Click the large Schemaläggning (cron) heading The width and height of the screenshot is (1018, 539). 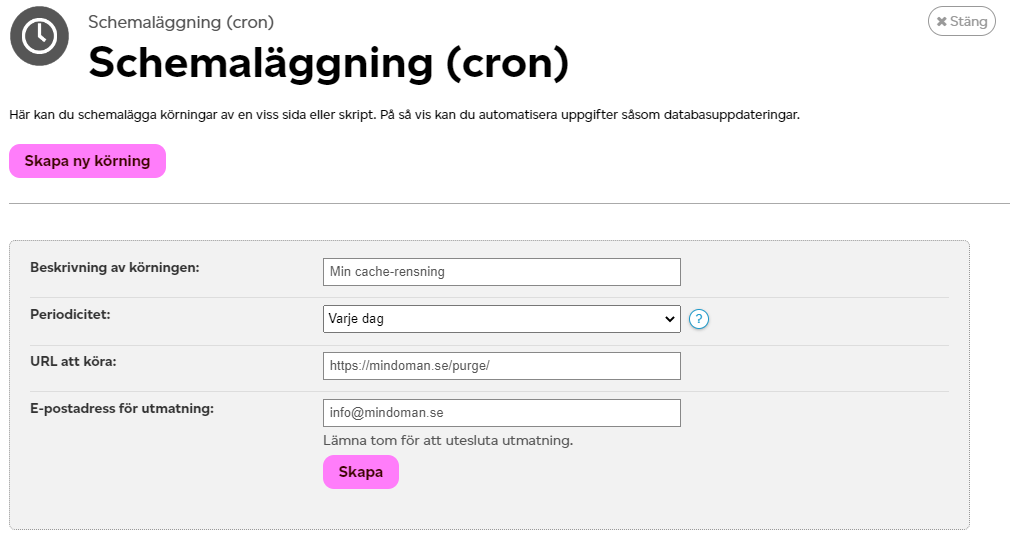pos(329,63)
